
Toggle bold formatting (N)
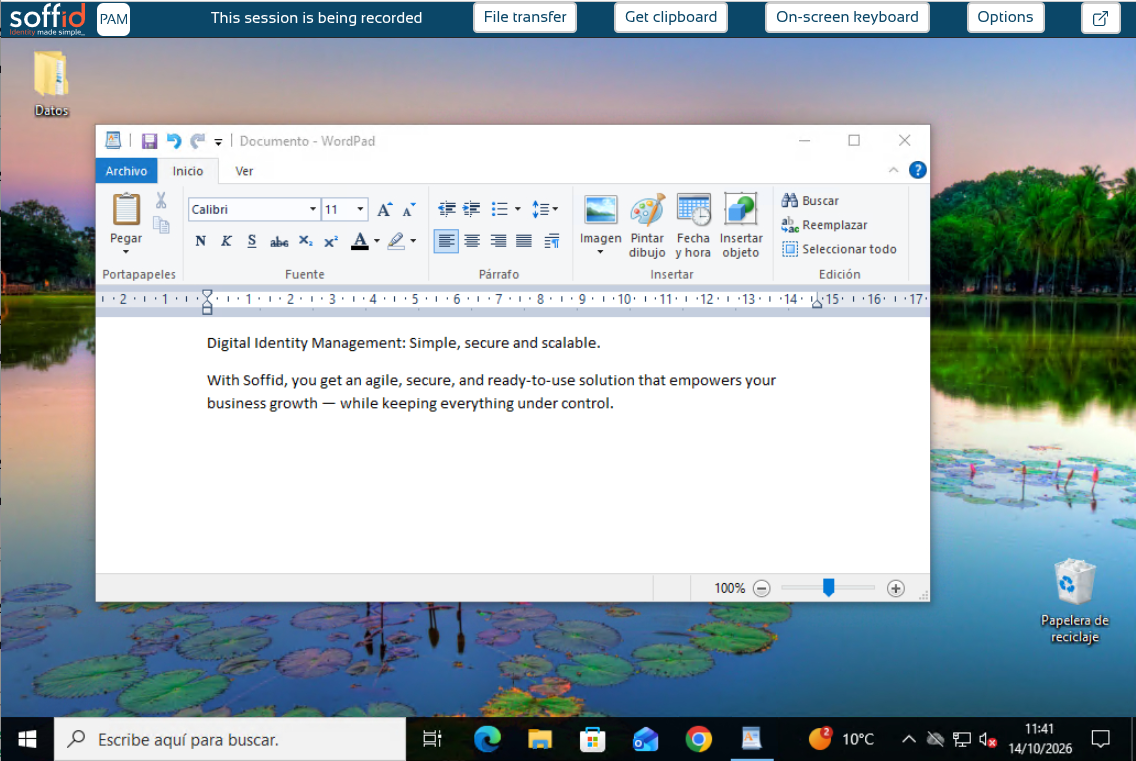click(201, 241)
